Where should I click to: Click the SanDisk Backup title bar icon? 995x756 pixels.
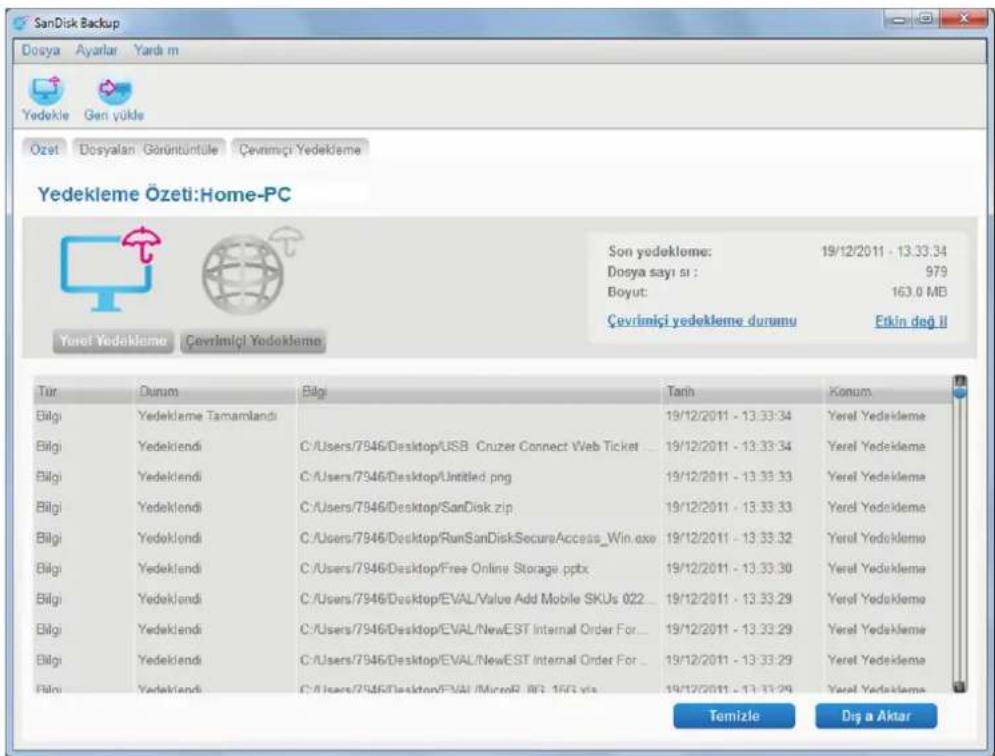point(21,23)
